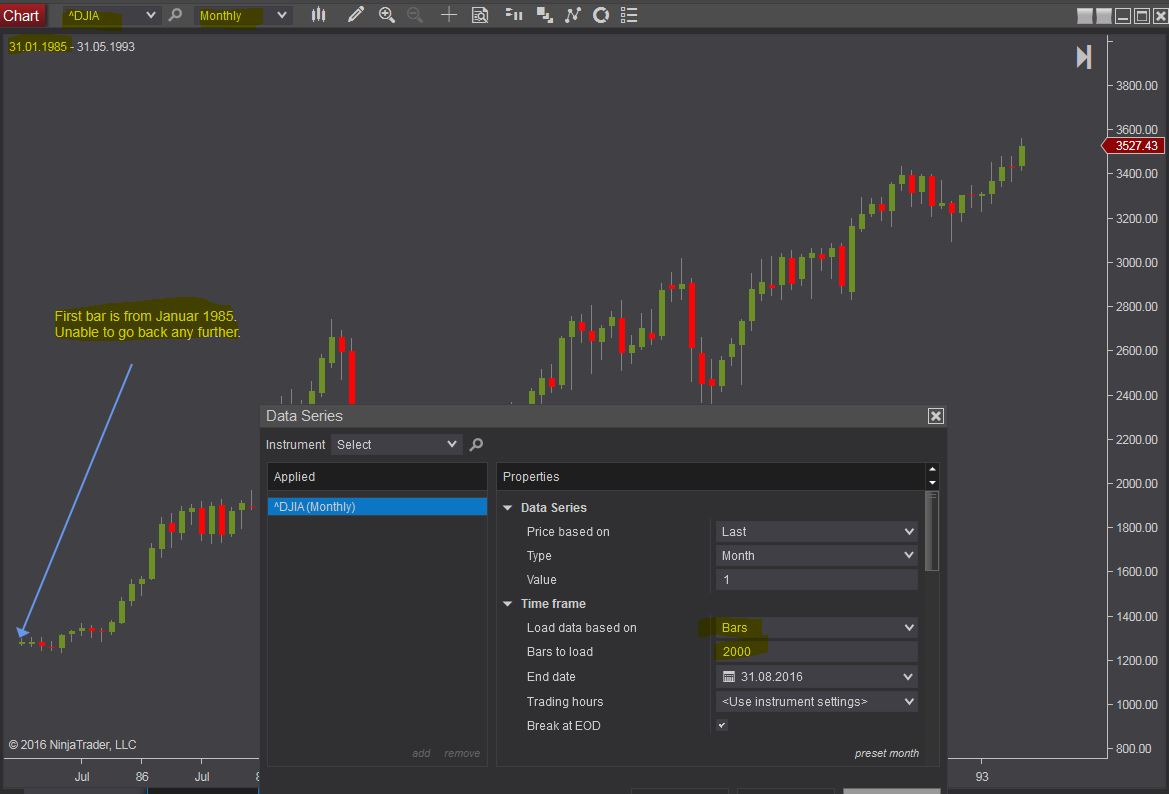Open the chart style candlestick icon

tap(318, 15)
